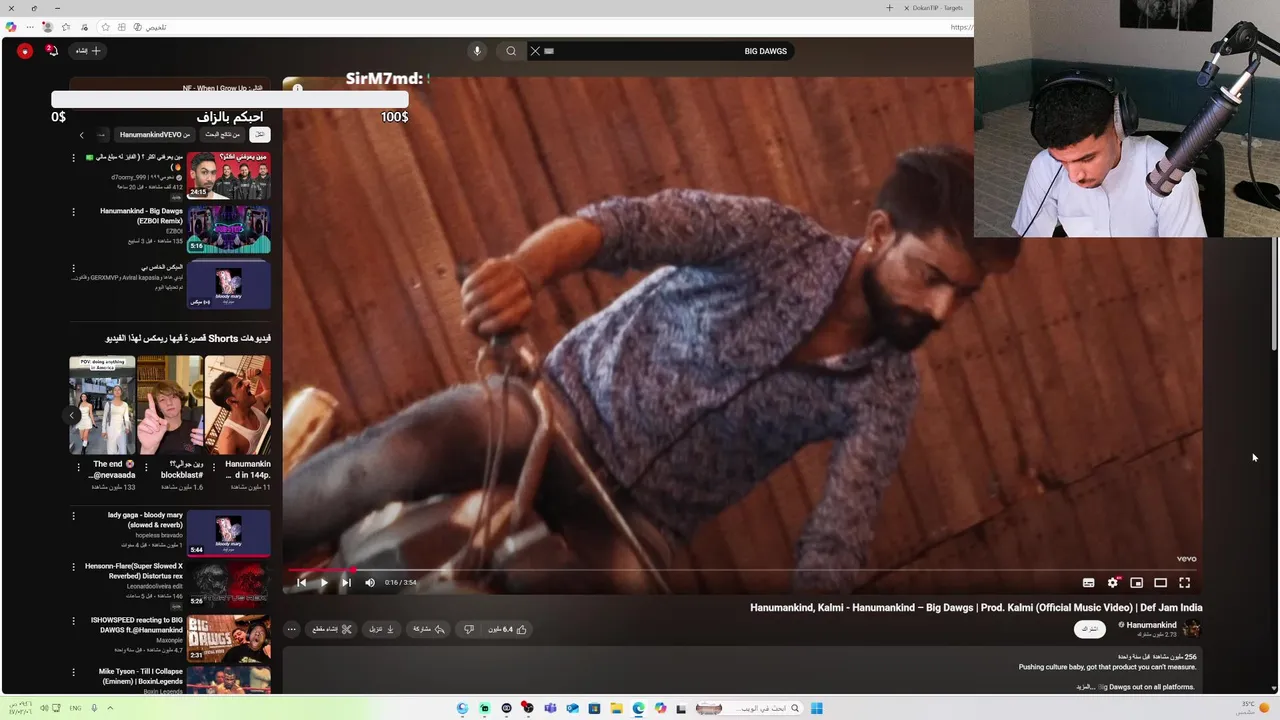Open 'The end @nevaaada' Short thumbnail
This screenshot has height=720, width=1280.
[102, 405]
